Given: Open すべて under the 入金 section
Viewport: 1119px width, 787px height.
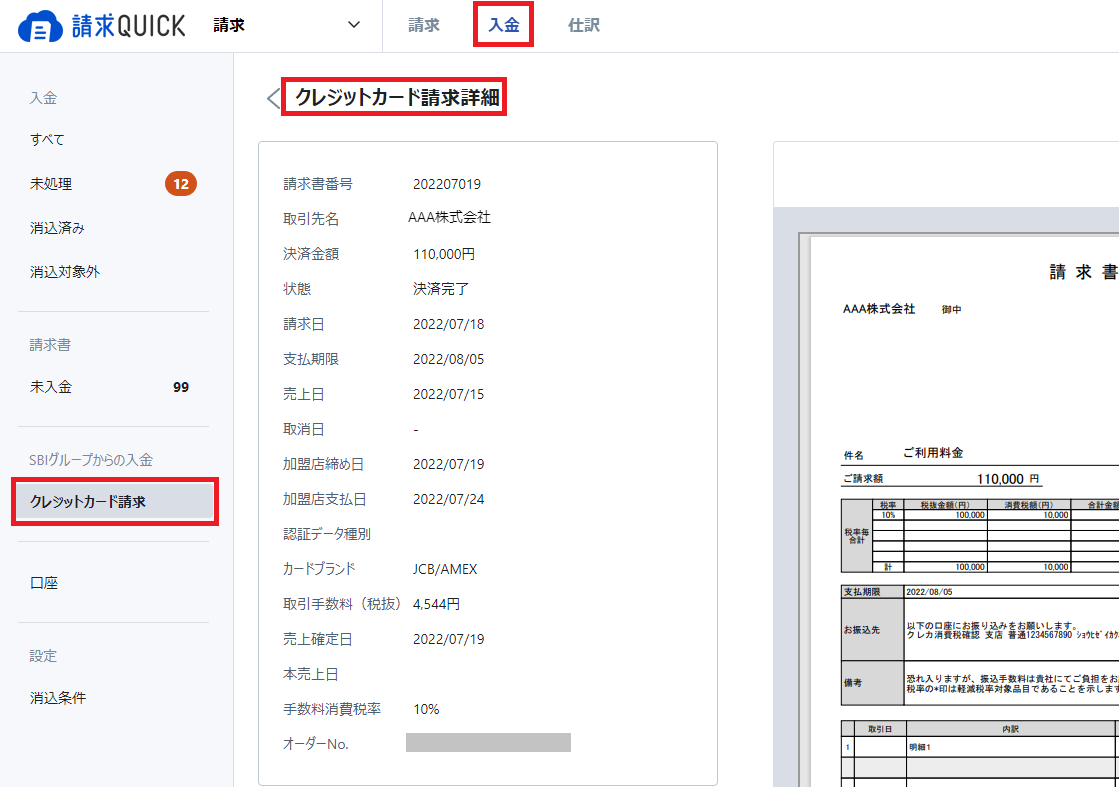Looking at the screenshot, I should tap(48, 139).
